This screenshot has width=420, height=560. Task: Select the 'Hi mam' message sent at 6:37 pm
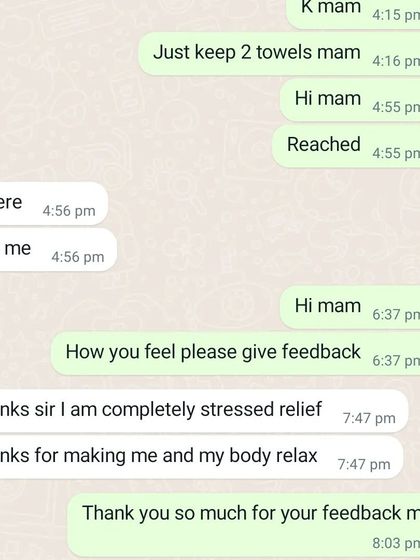350,307
